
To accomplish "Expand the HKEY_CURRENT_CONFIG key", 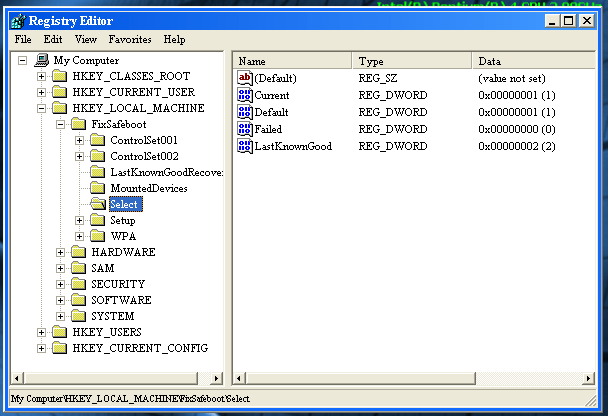I will point(41,348).
